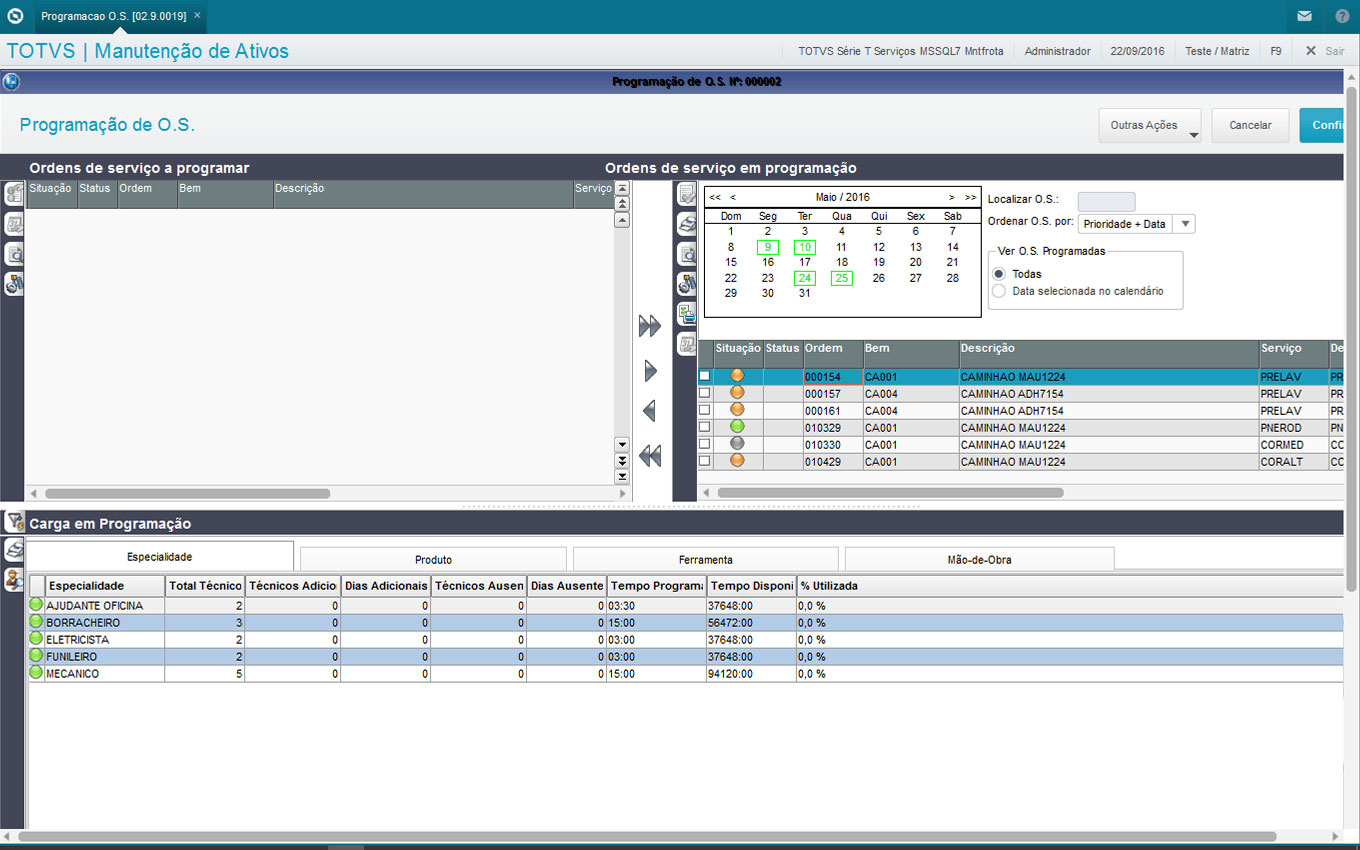Viewport: 1360px width, 850px height.
Task: Click the horizontal scrollbar under scheduled orders
Action: coord(890,492)
